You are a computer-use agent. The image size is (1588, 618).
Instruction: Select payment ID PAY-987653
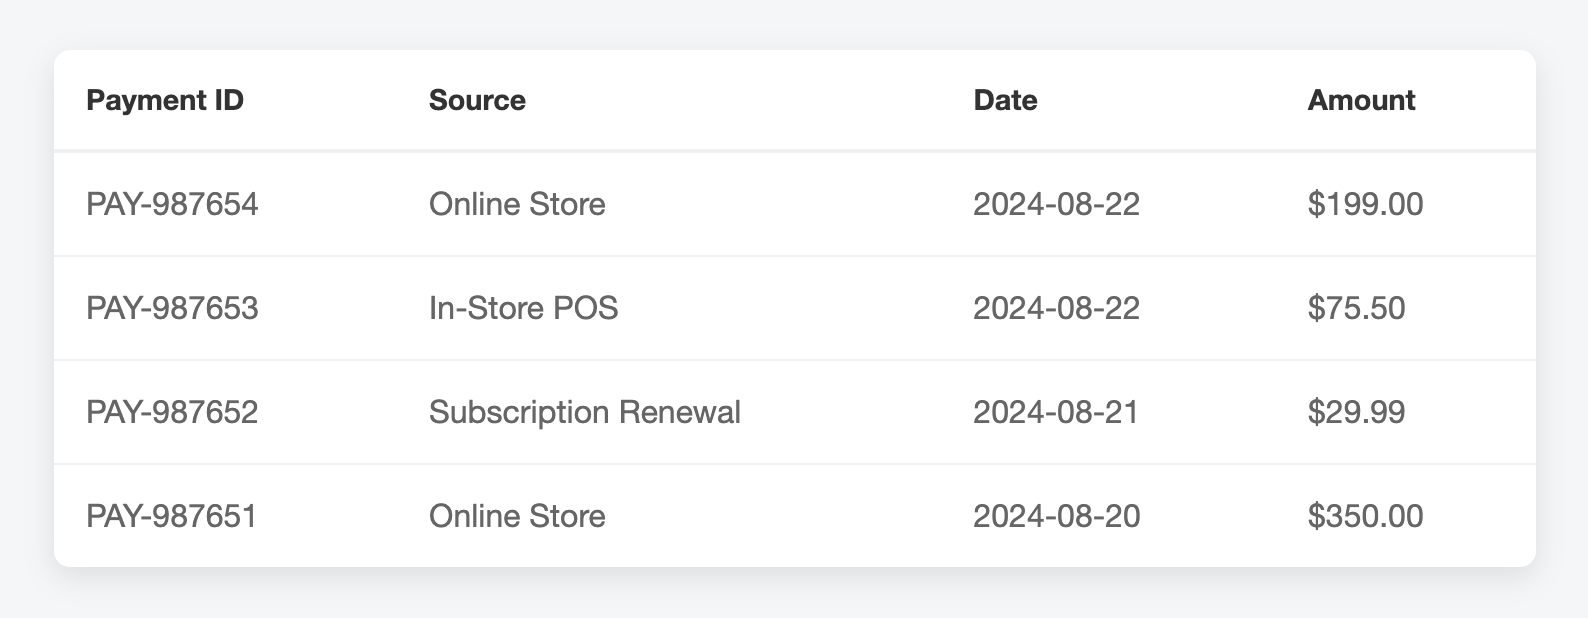point(172,308)
